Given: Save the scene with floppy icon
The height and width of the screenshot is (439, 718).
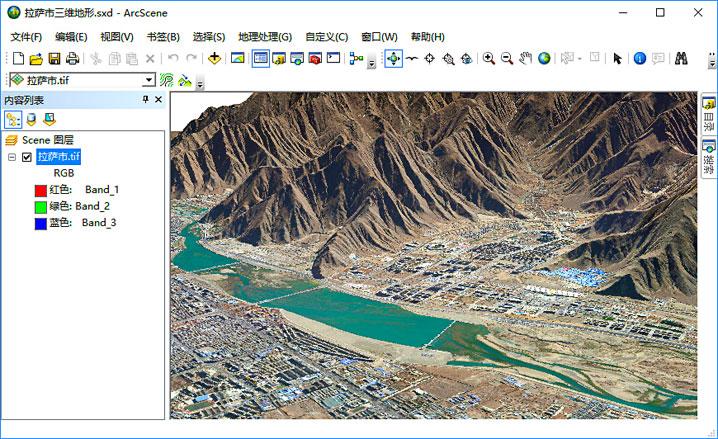Looking at the screenshot, I should click(x=54, y=59).
